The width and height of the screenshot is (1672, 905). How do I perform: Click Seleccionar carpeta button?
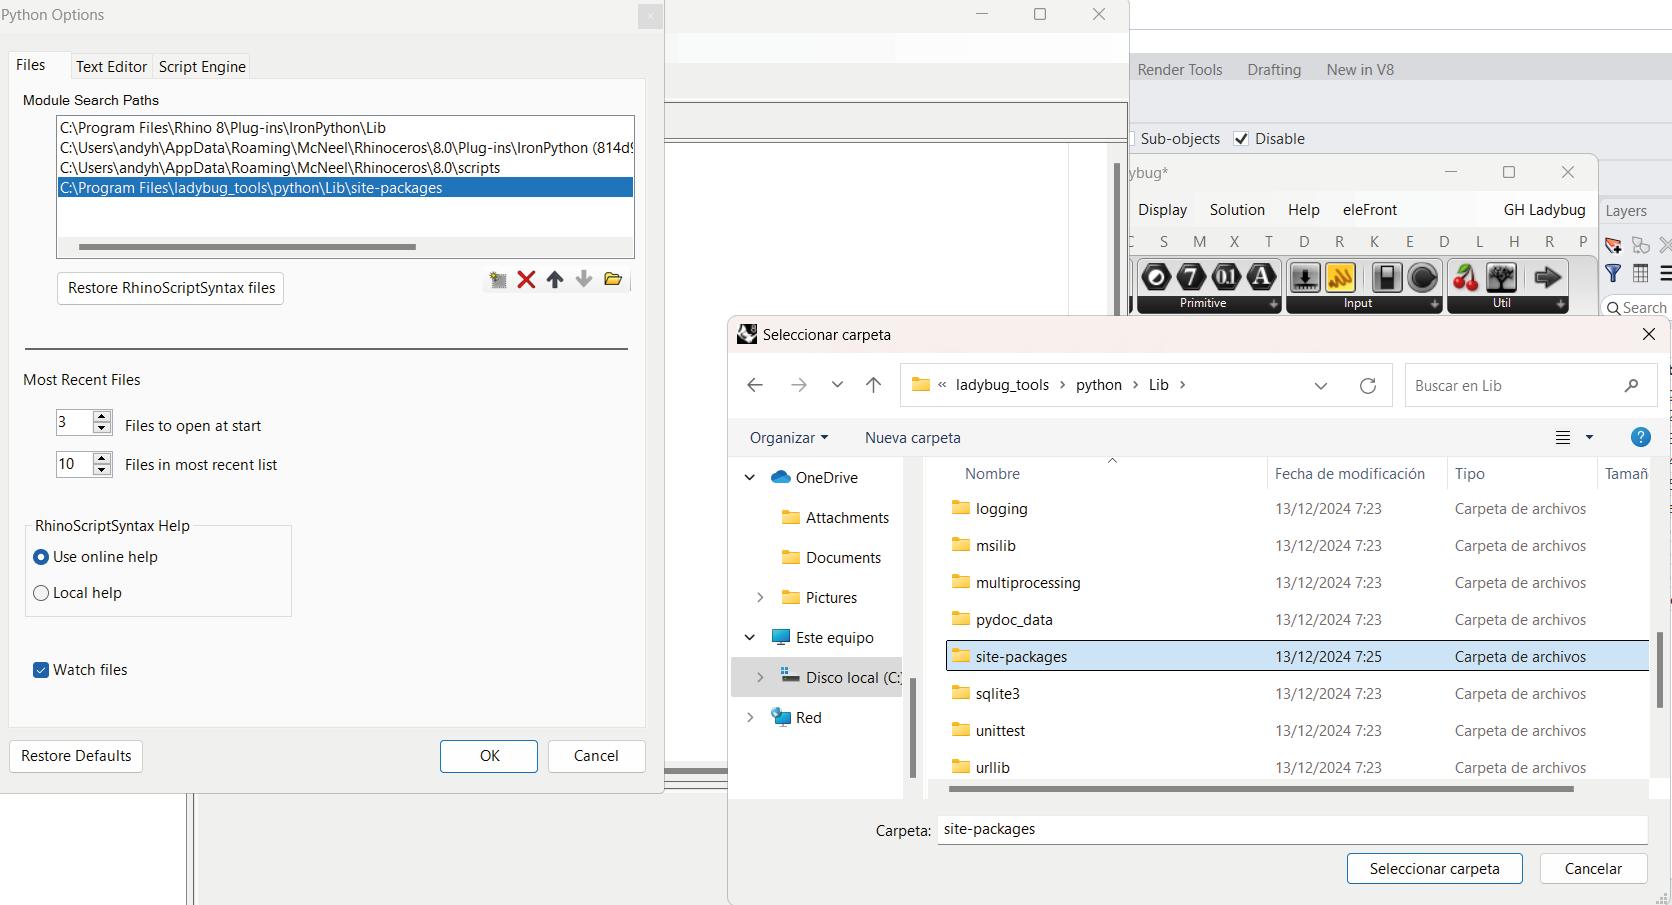(x=1434, y=869)
